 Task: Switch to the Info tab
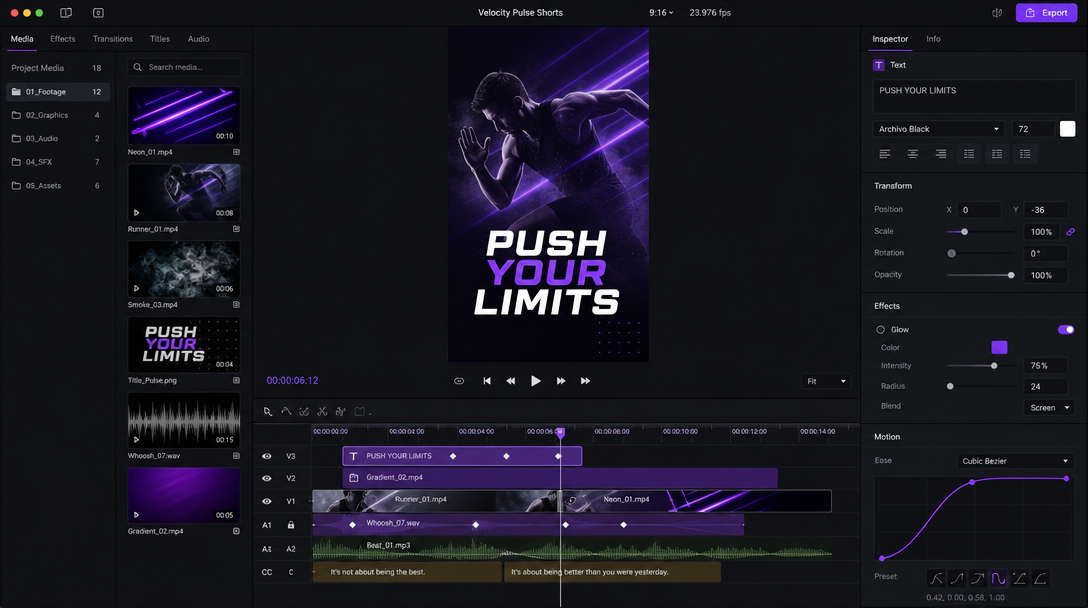pos(933,39)
